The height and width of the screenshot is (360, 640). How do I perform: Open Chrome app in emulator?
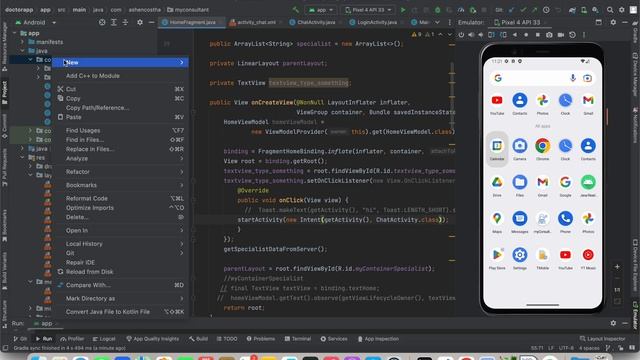pyautogui.click(x=542, y=149)
